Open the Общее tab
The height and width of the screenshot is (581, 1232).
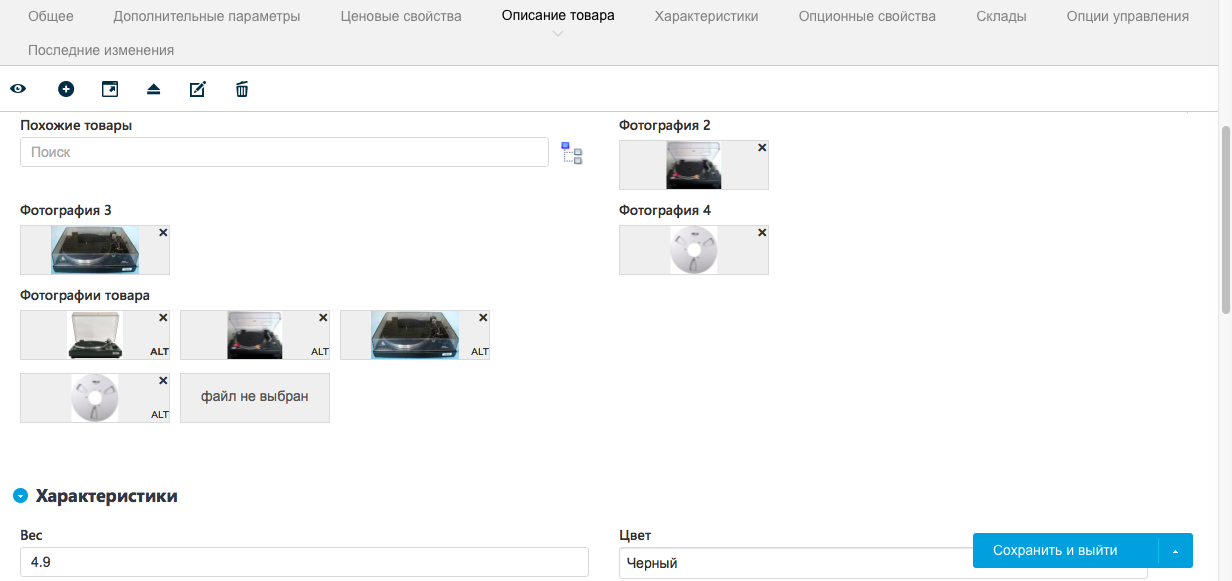50,16
